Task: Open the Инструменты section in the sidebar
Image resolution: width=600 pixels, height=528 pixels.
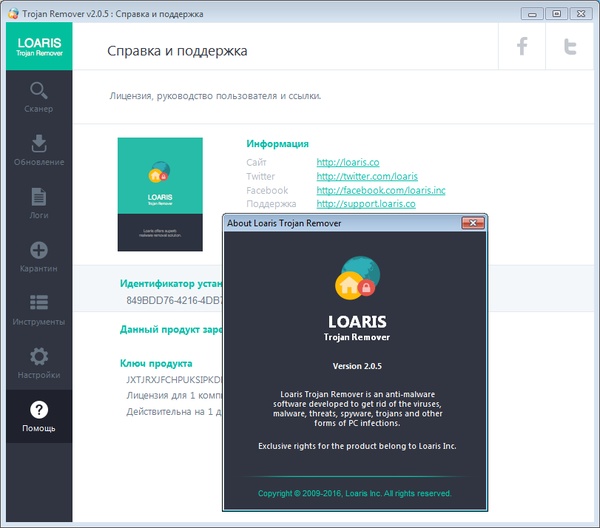Action: point(39,310)
